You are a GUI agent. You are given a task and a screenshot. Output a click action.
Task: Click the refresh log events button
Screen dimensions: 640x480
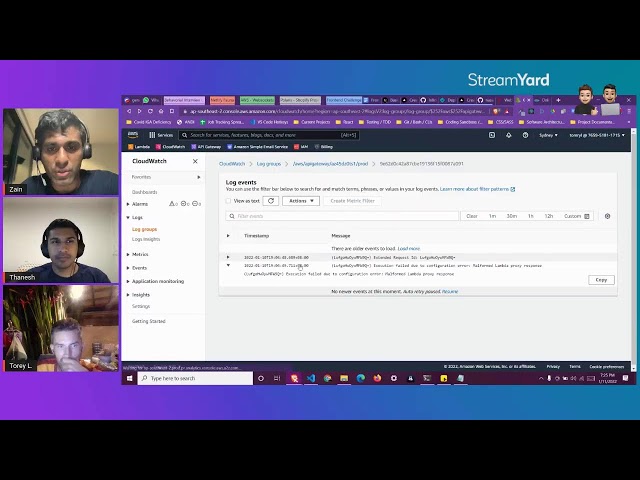271,201
